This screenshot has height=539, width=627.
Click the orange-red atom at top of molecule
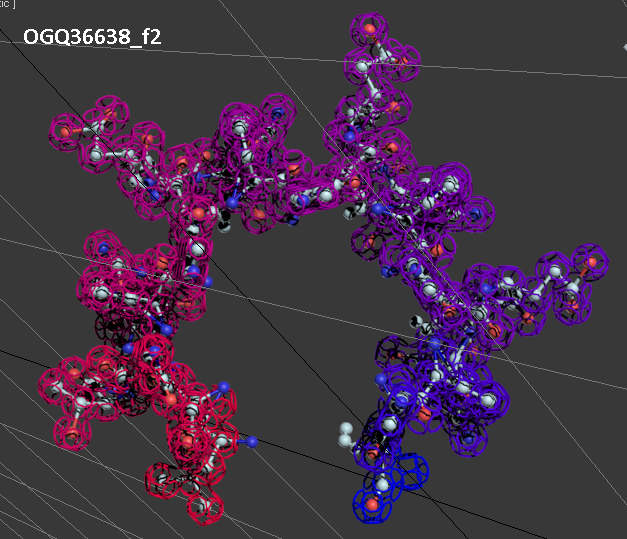click(x=370, y=30)
